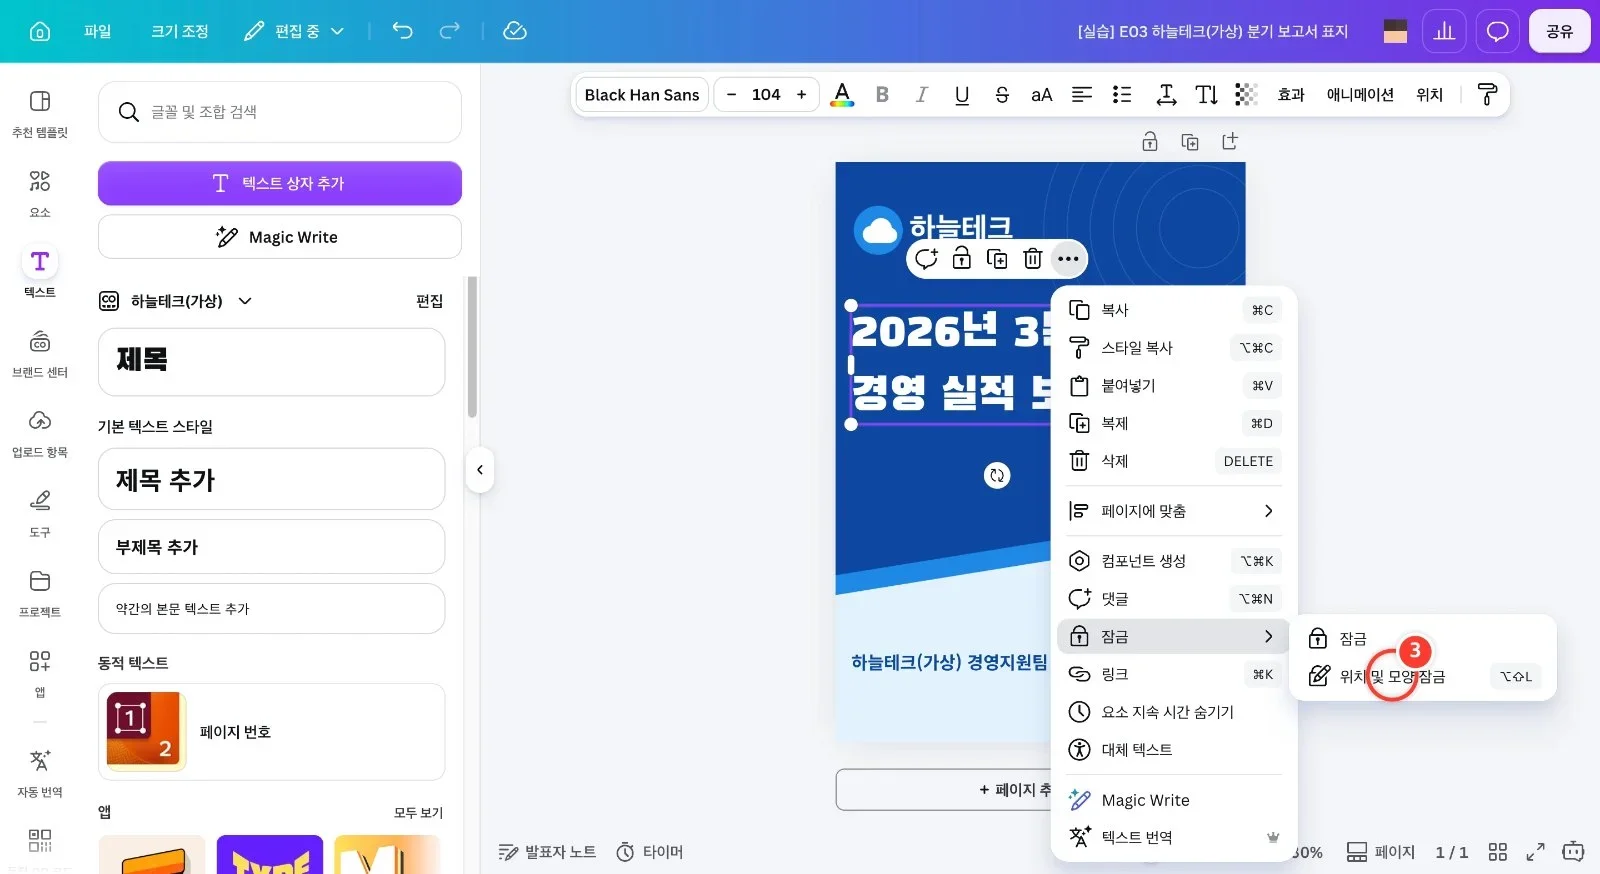Open the transparency setting
Viewport: 1600px width, 874px height.
1246,95
